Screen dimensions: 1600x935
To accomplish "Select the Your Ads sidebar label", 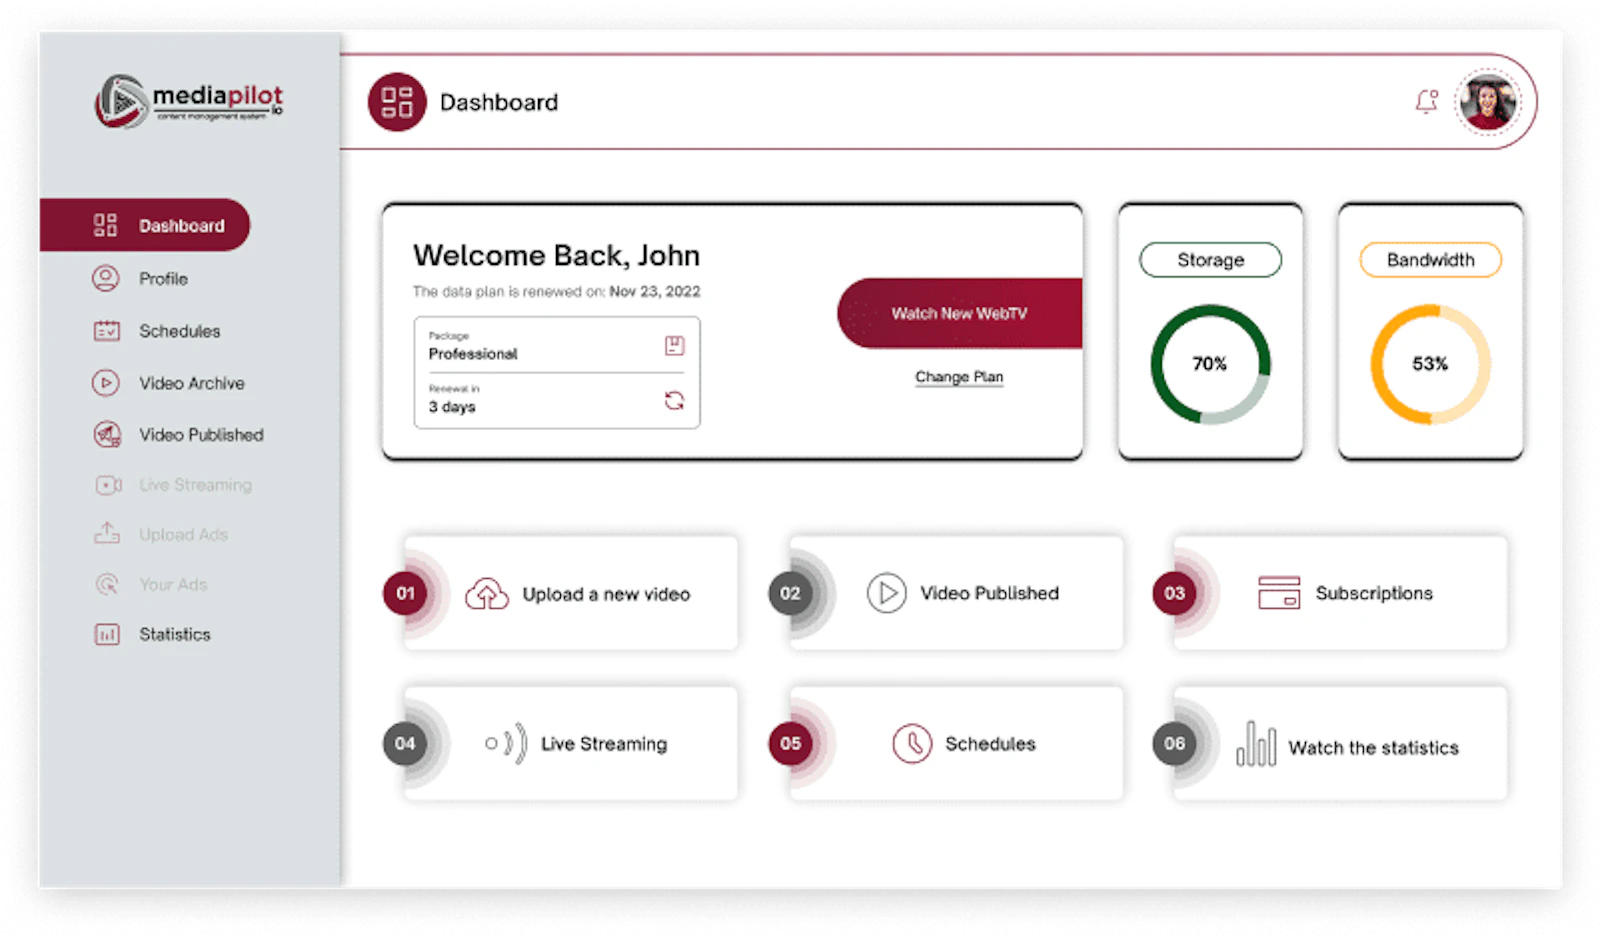I will click(x=173, y=585).
